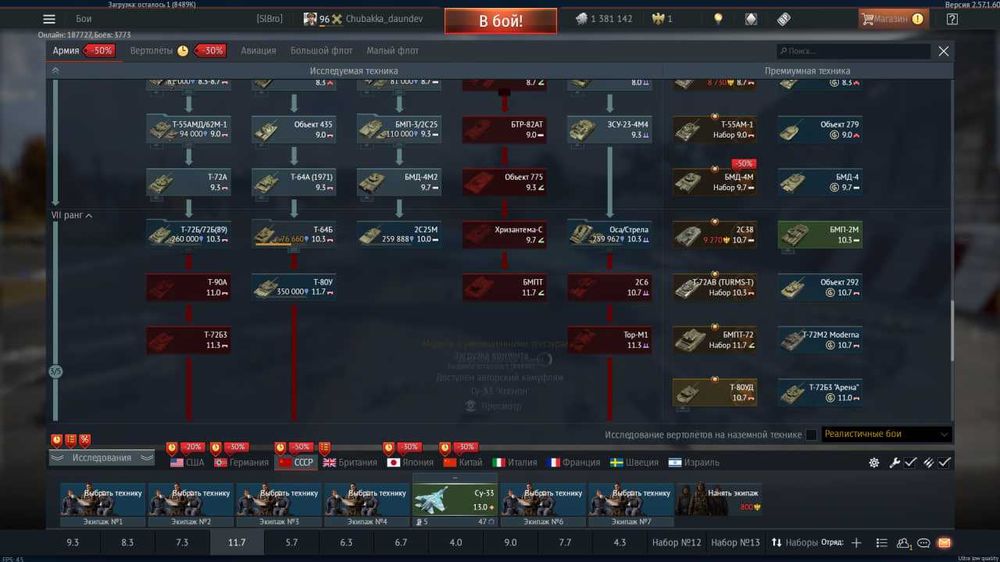The height and width of the screenshot is (562, 1000).
Task: Click the В бой! battle button
Action: coord(501,21)
